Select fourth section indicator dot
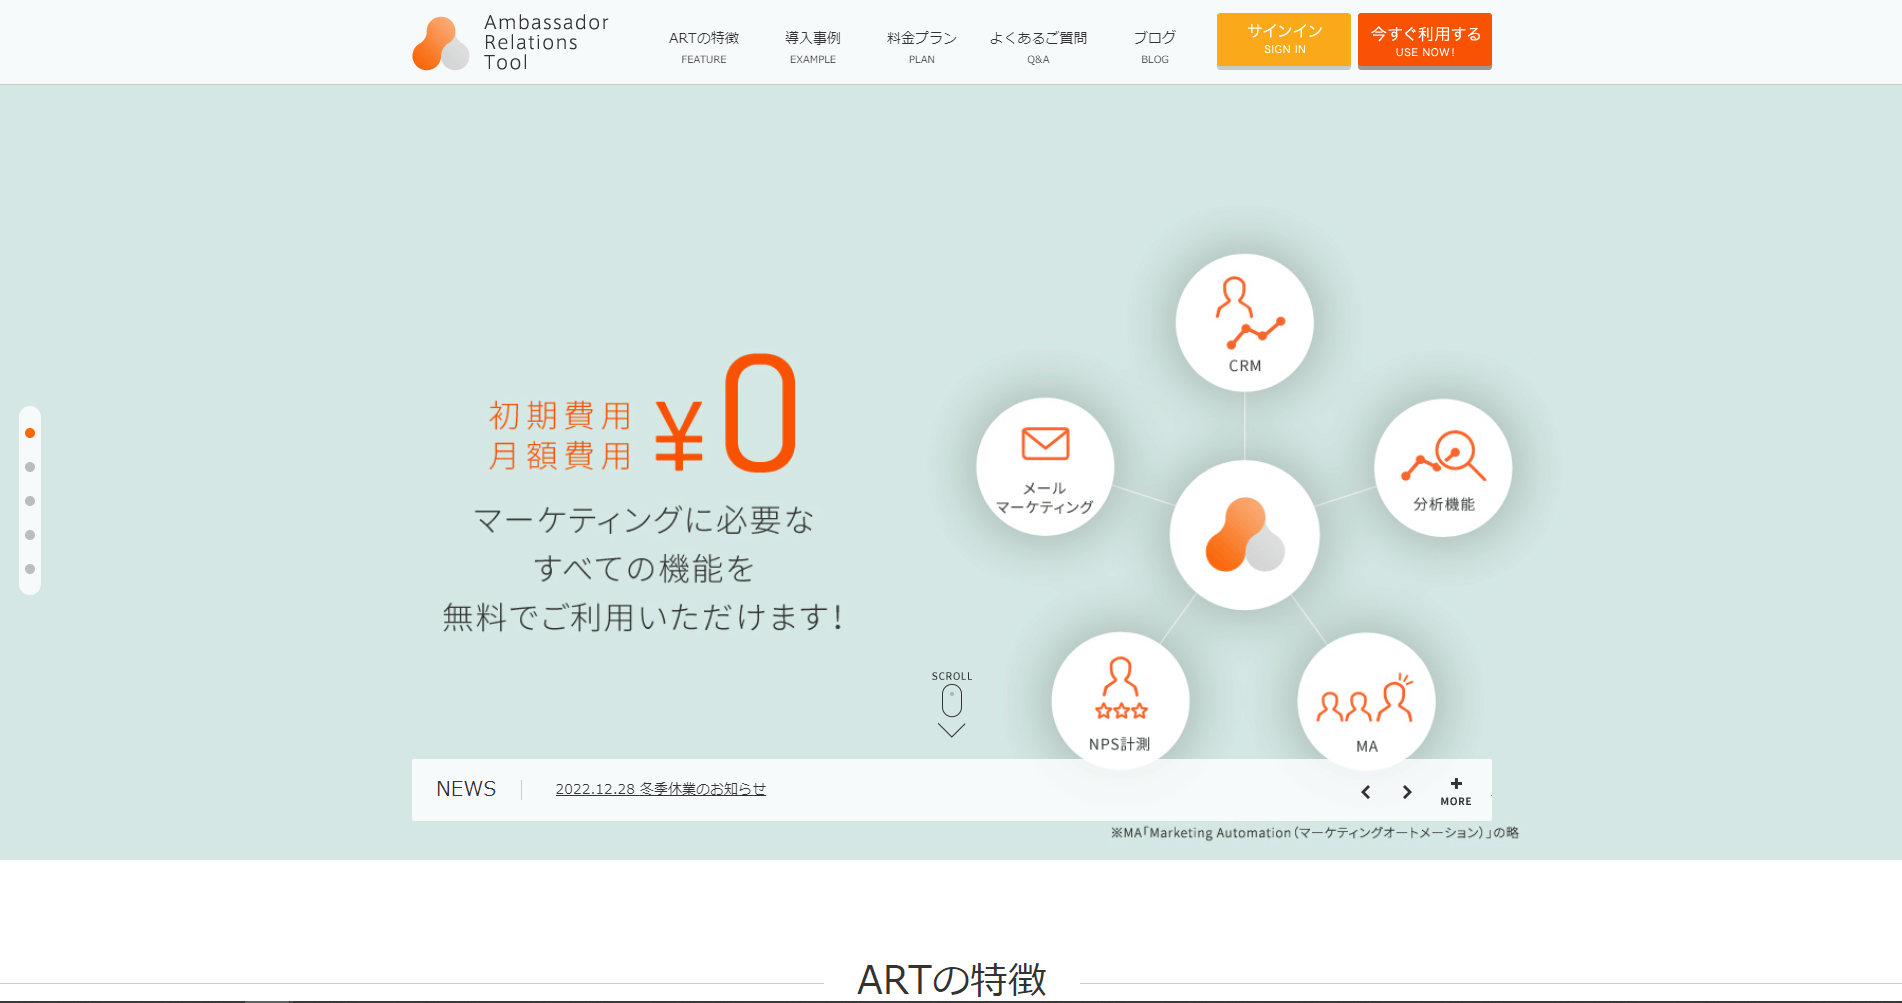 pos(30,535)
